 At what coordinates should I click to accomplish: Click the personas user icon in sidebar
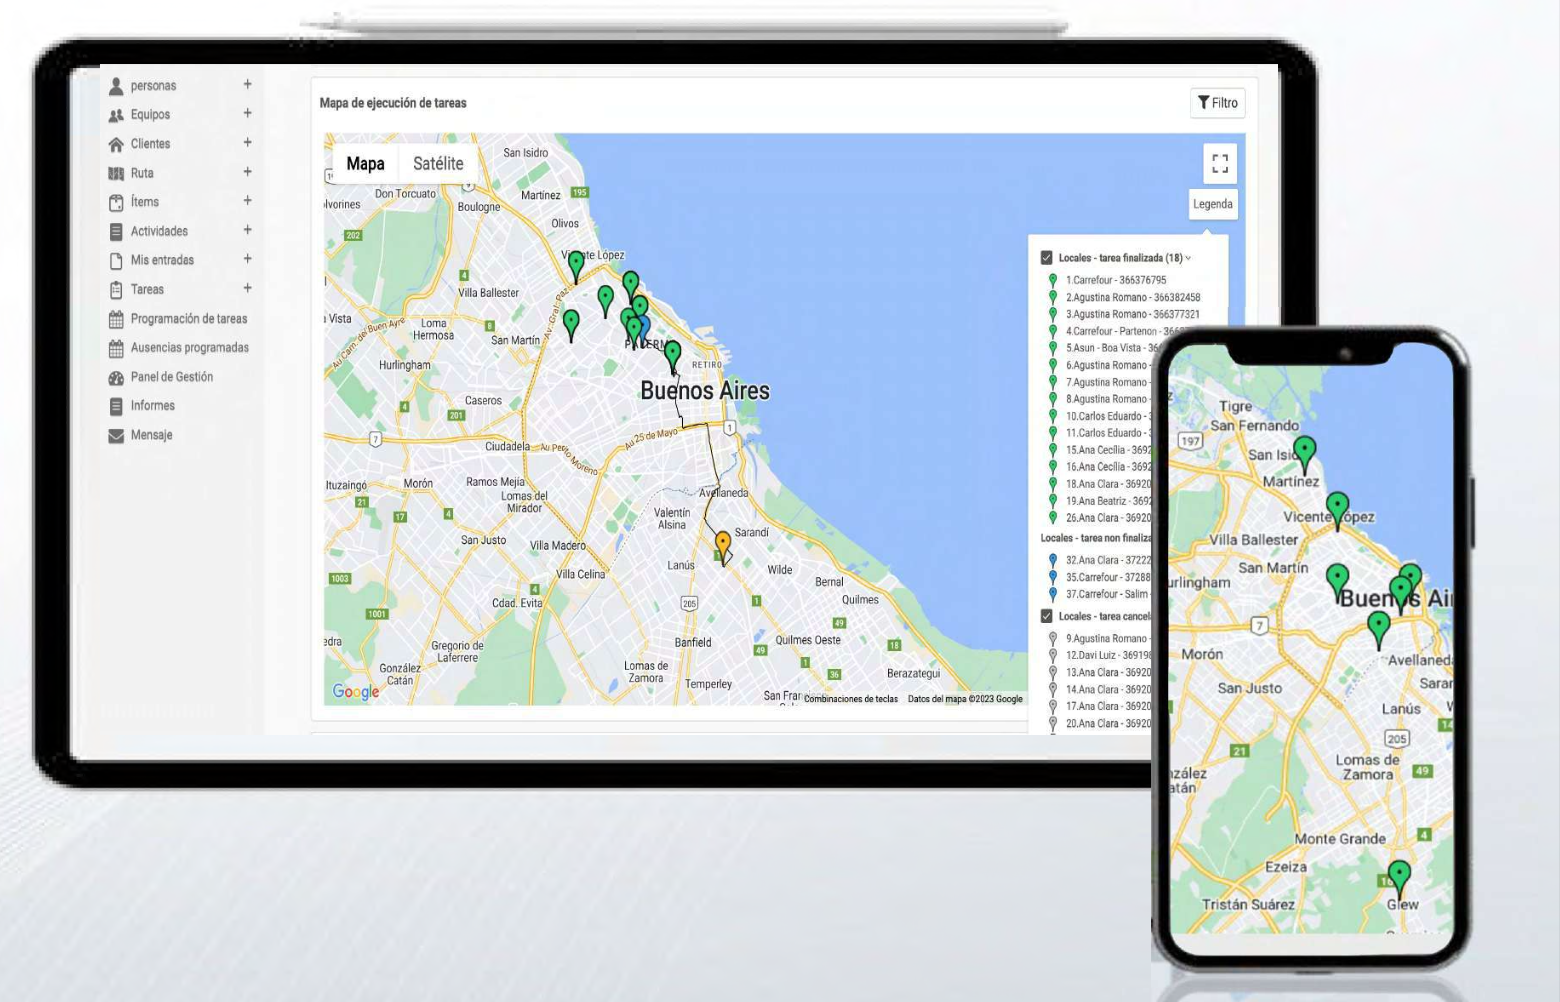tap(116, 86)
